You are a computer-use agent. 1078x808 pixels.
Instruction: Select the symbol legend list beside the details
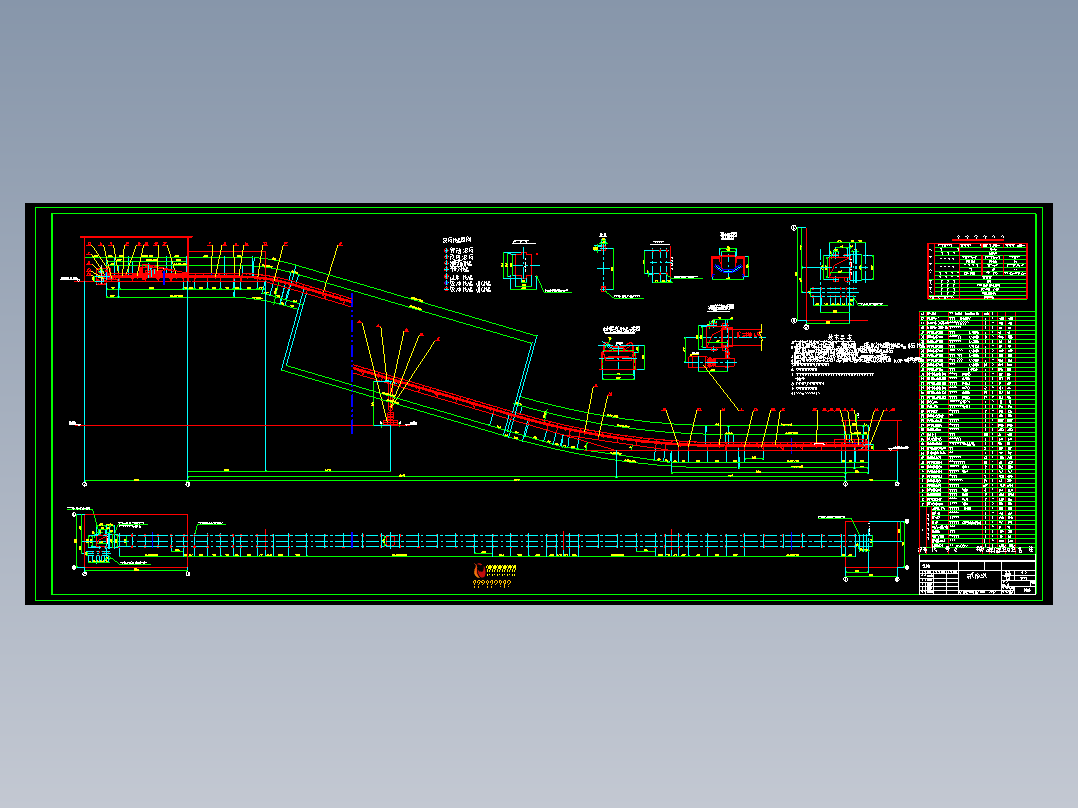(x=467, y=265)
